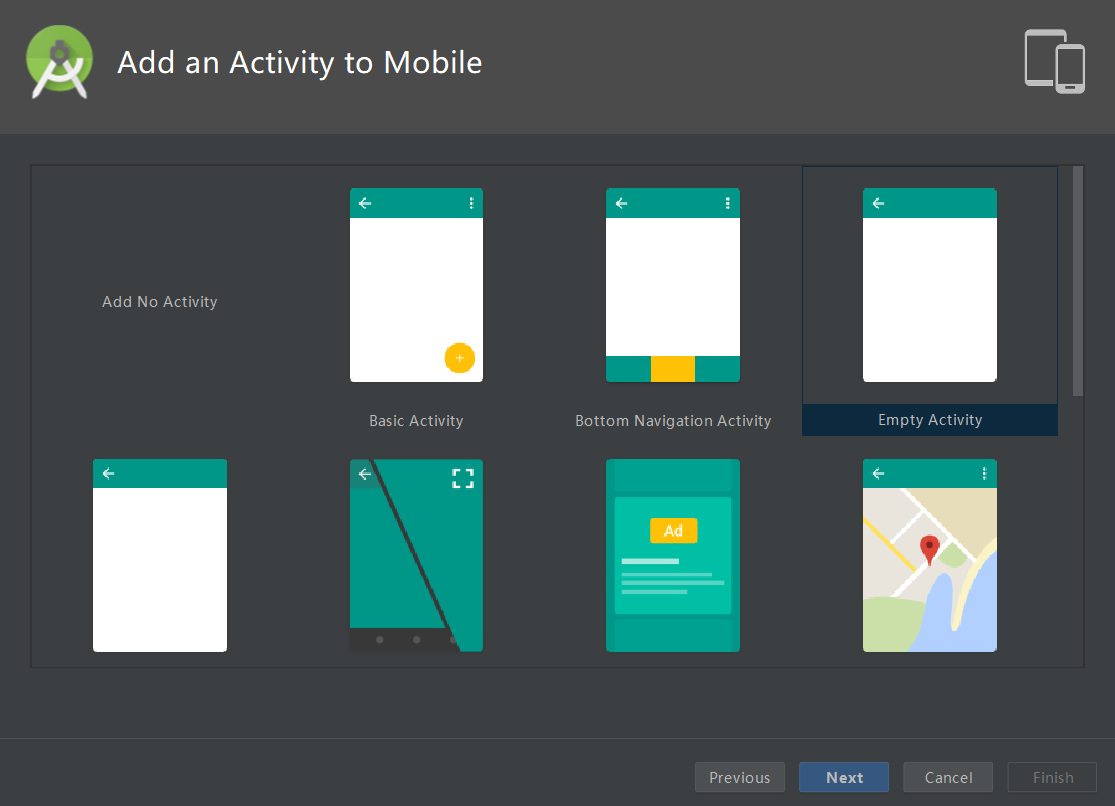1115x806 pixels.
Task: Pick the Google Maps Activity thumbnail
Action: click(929, 556)
